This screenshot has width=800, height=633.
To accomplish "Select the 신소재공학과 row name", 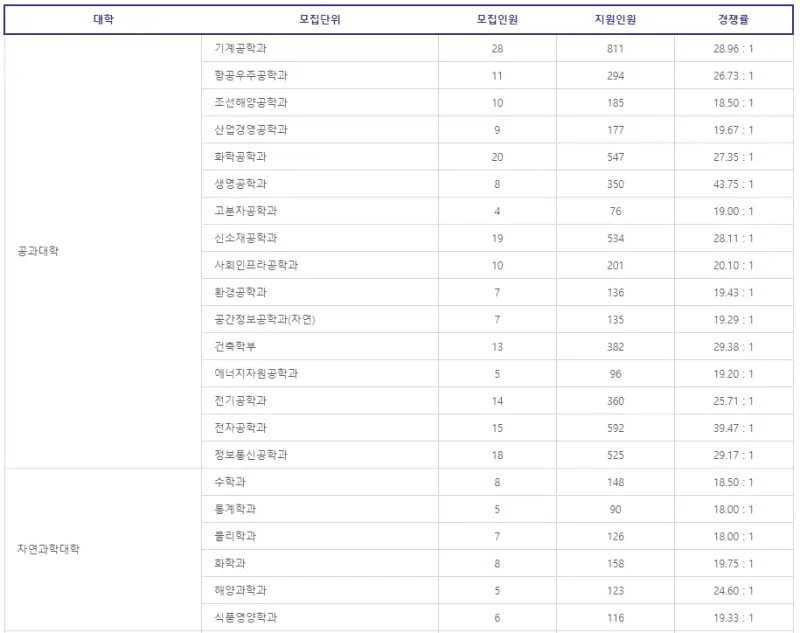I will pyautogui.click(x=246, y=238).
